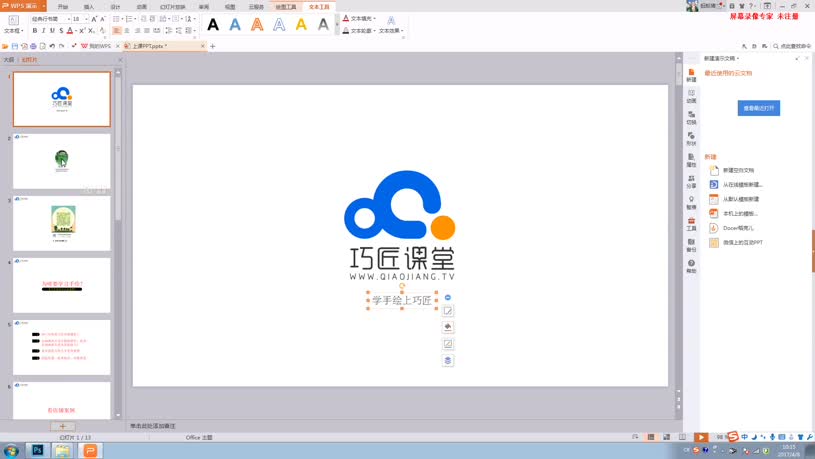Screen dimensions: 815x459
Task: Click the layers icon beside text box
Action: tap(448, 360)
